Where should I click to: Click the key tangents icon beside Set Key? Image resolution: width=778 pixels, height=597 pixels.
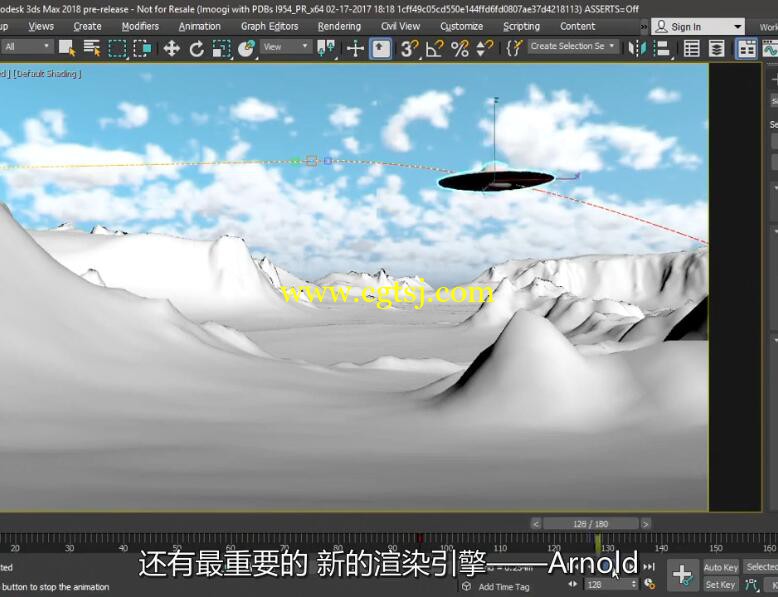(752, 585)
